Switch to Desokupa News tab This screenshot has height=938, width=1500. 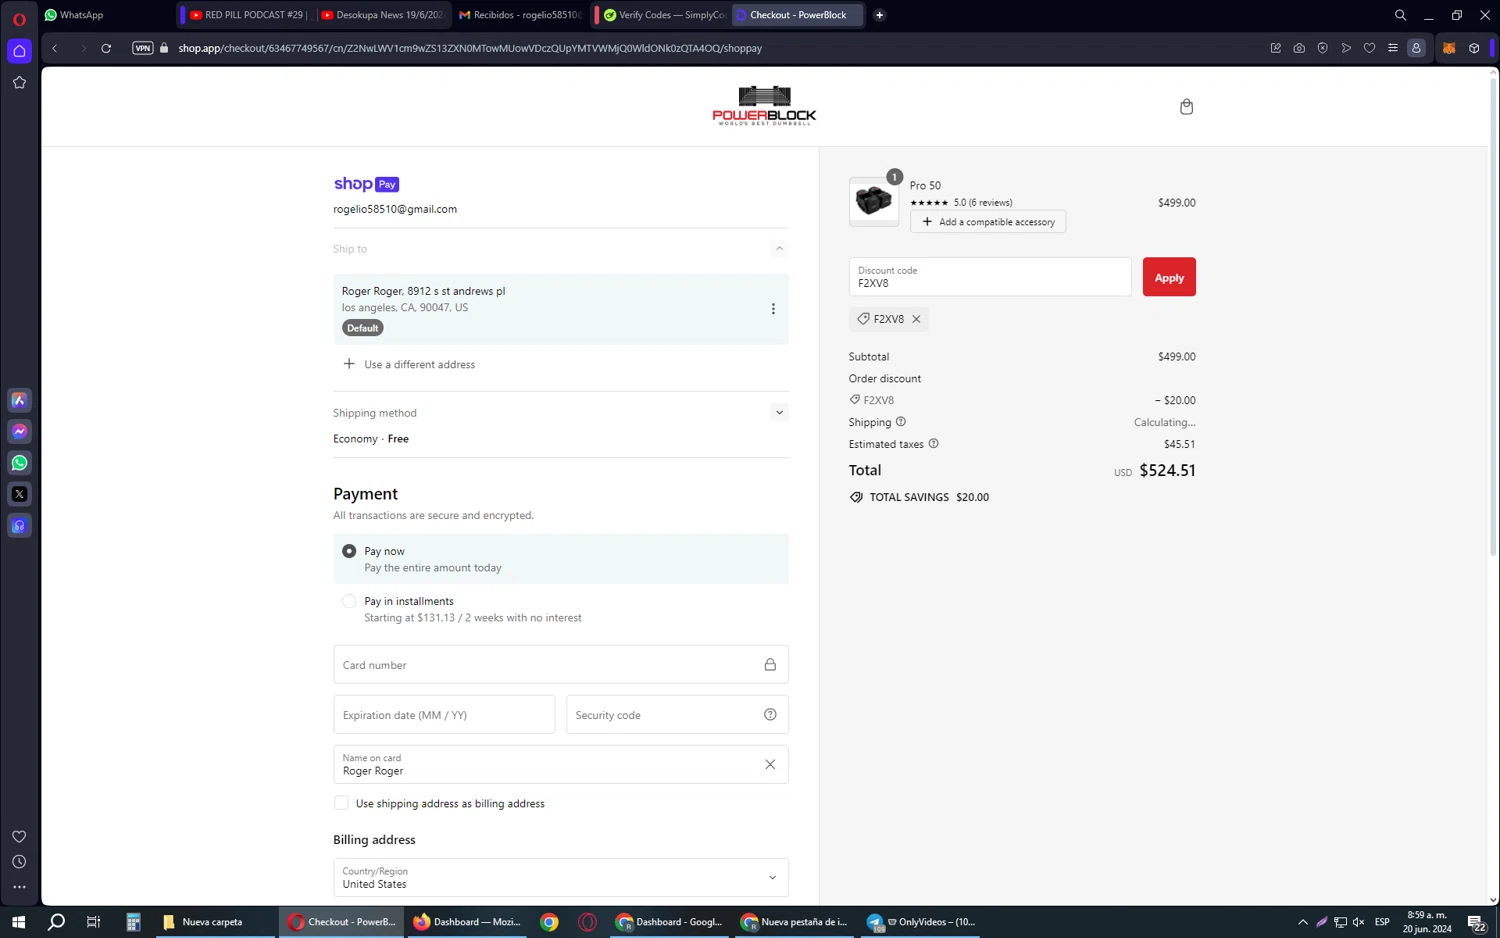click(383, 15)
